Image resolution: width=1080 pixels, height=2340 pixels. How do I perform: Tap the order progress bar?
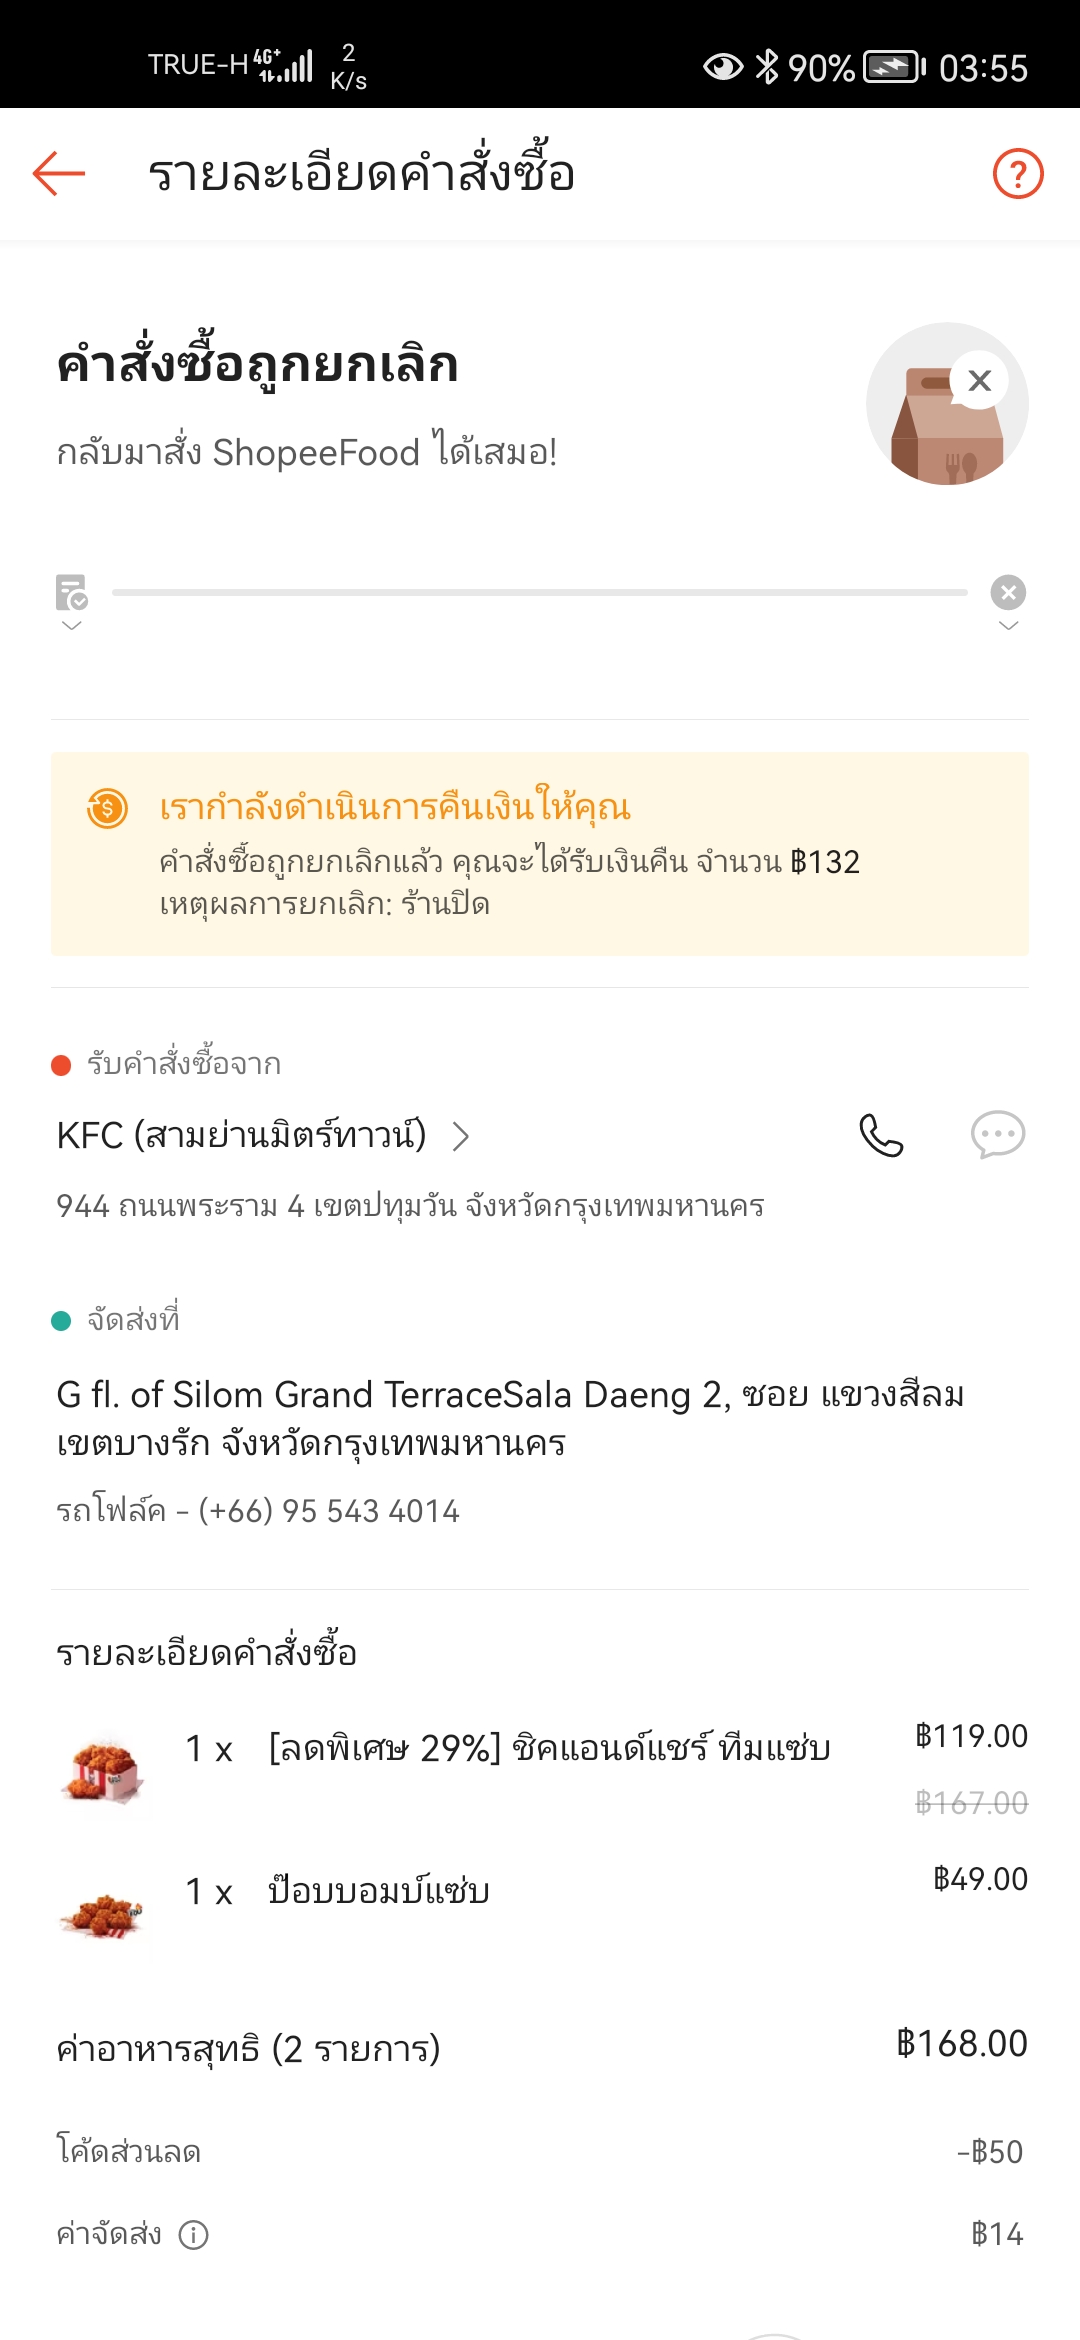(x=540, y=592)
